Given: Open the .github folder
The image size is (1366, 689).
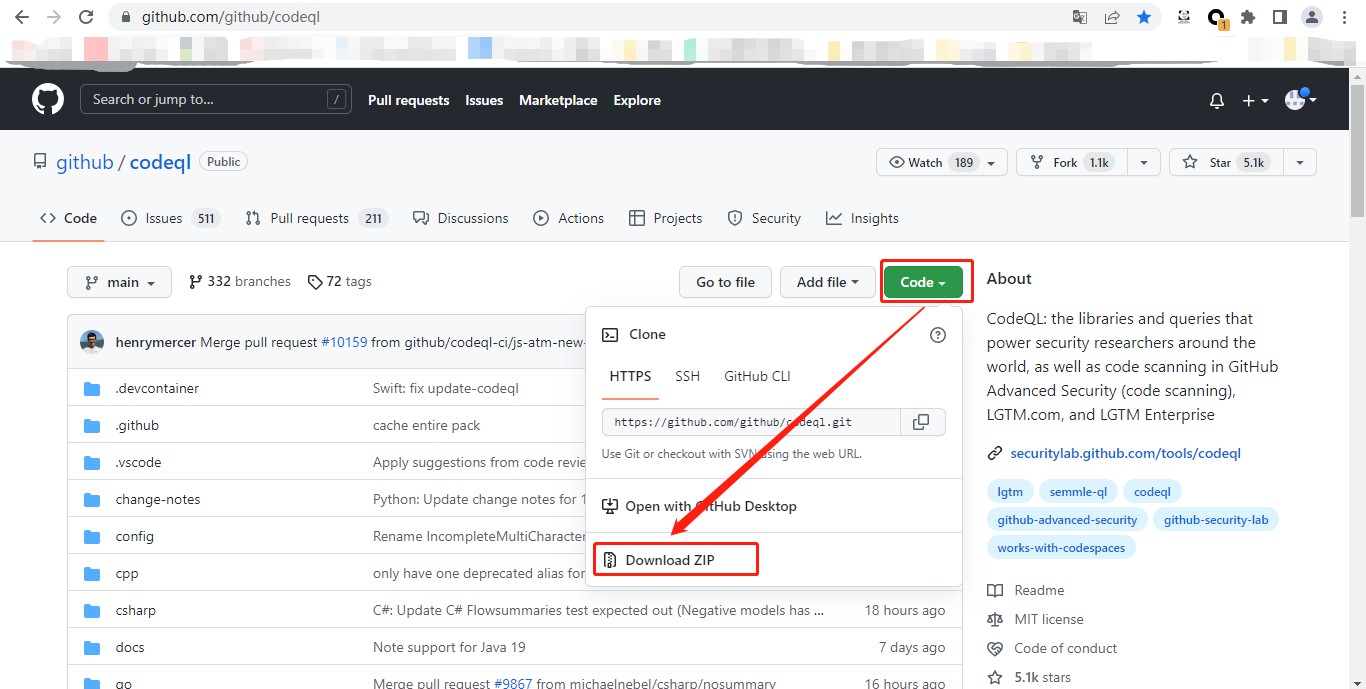Looking at the screenshot, I should [x=137, y=425].
